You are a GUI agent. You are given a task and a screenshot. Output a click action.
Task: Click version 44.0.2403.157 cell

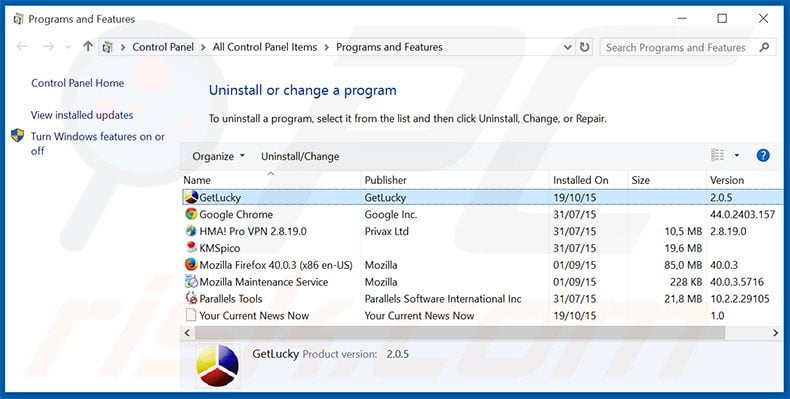pos(743,214)
